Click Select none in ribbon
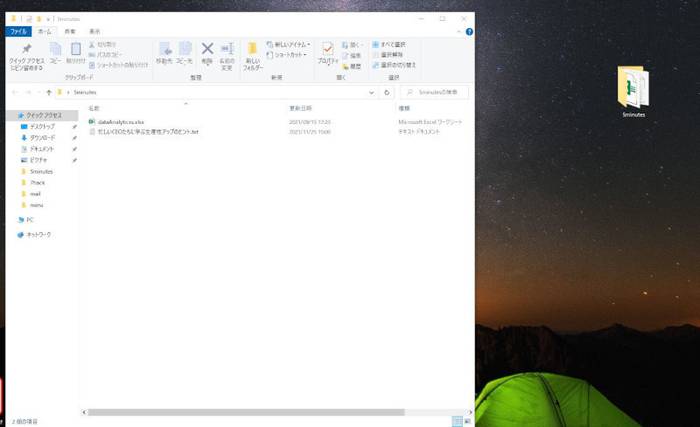Screen dimensions: 700x427 click(388, 54)
